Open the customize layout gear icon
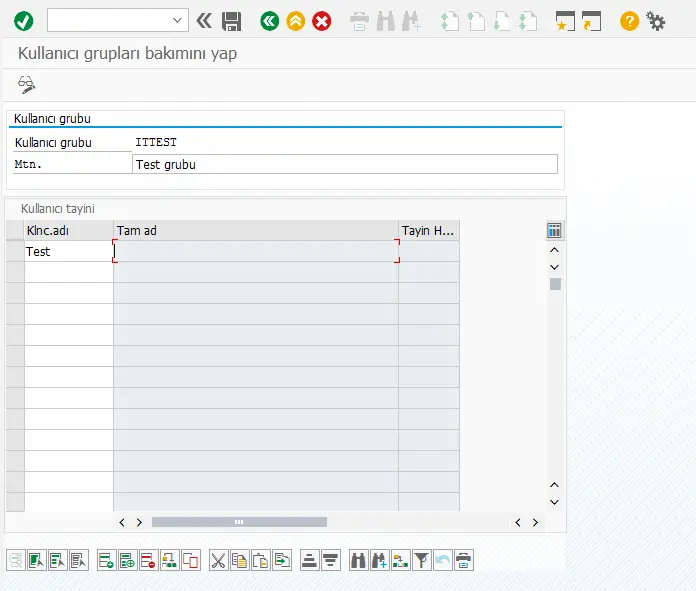Image resolution: width=696 pixels, height=591 pixels. (x=656, y=21)
